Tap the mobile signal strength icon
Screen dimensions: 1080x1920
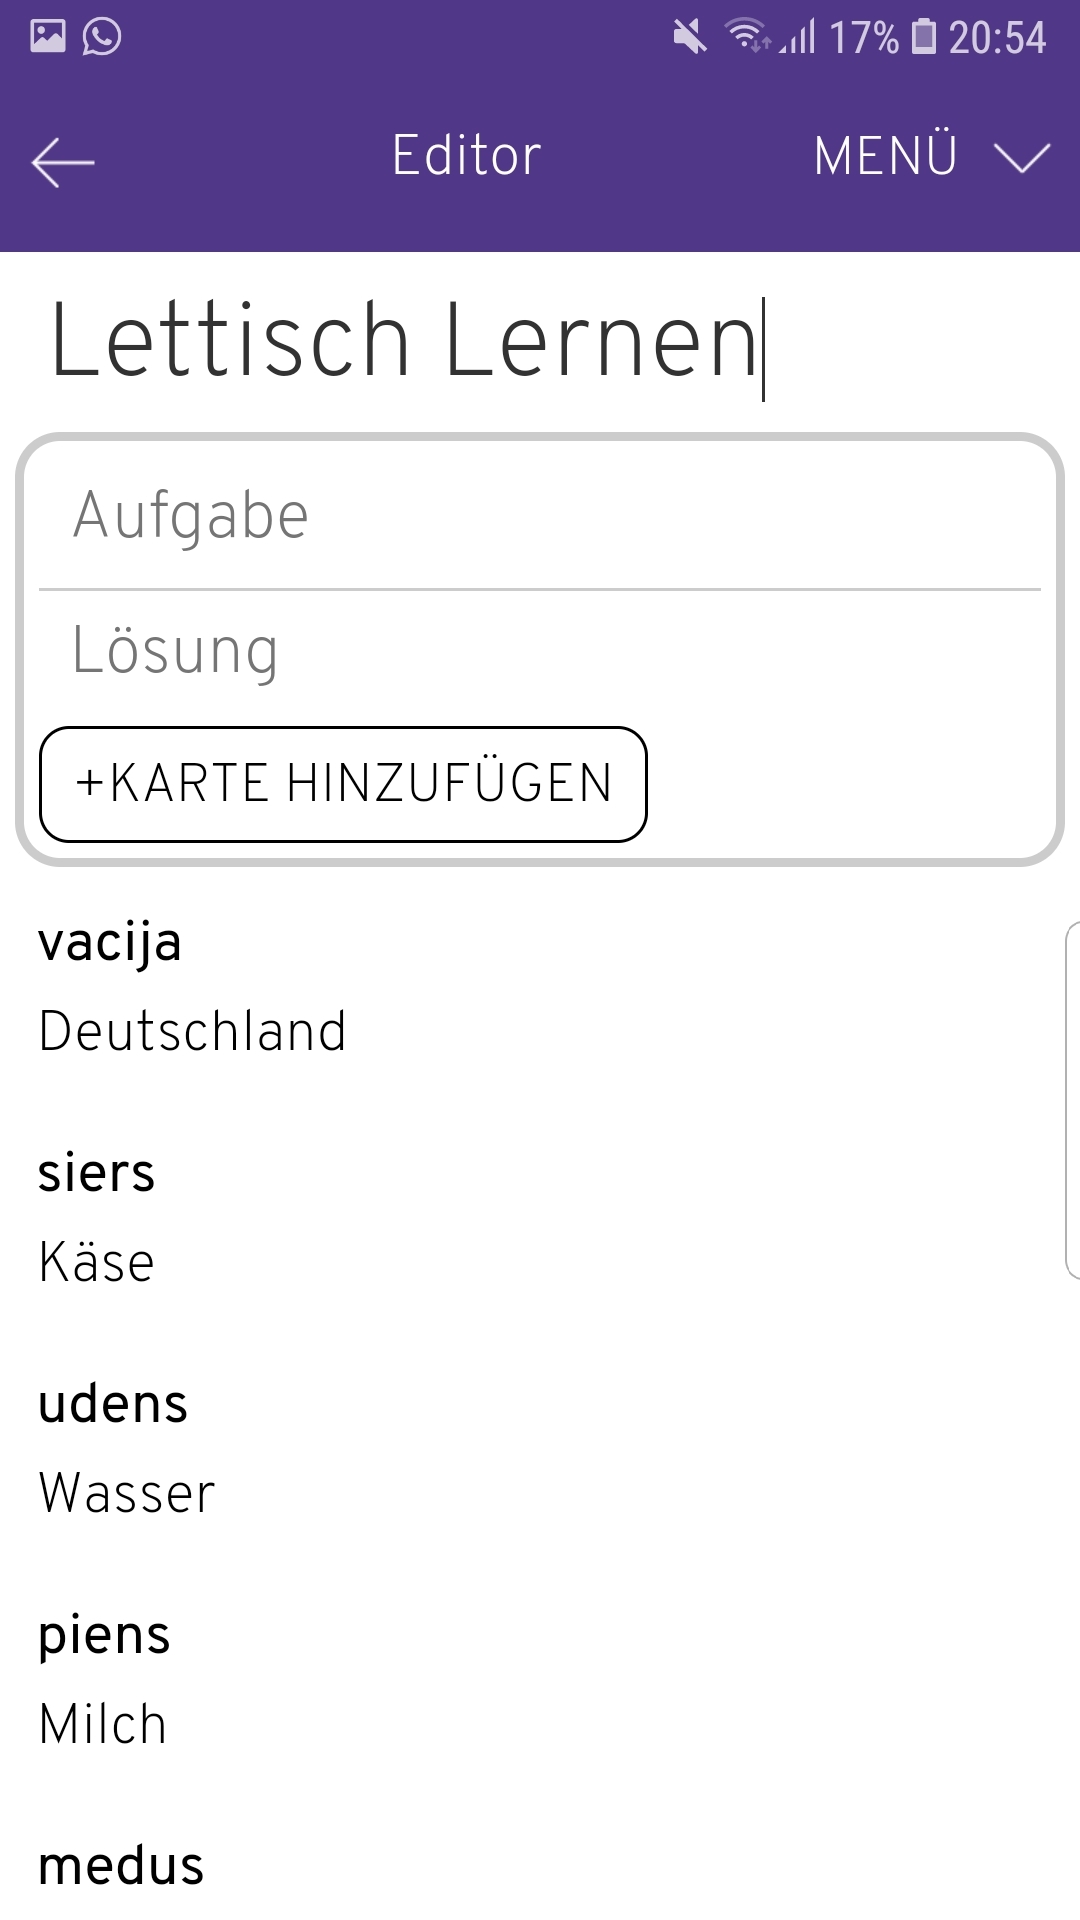[799, 38]
